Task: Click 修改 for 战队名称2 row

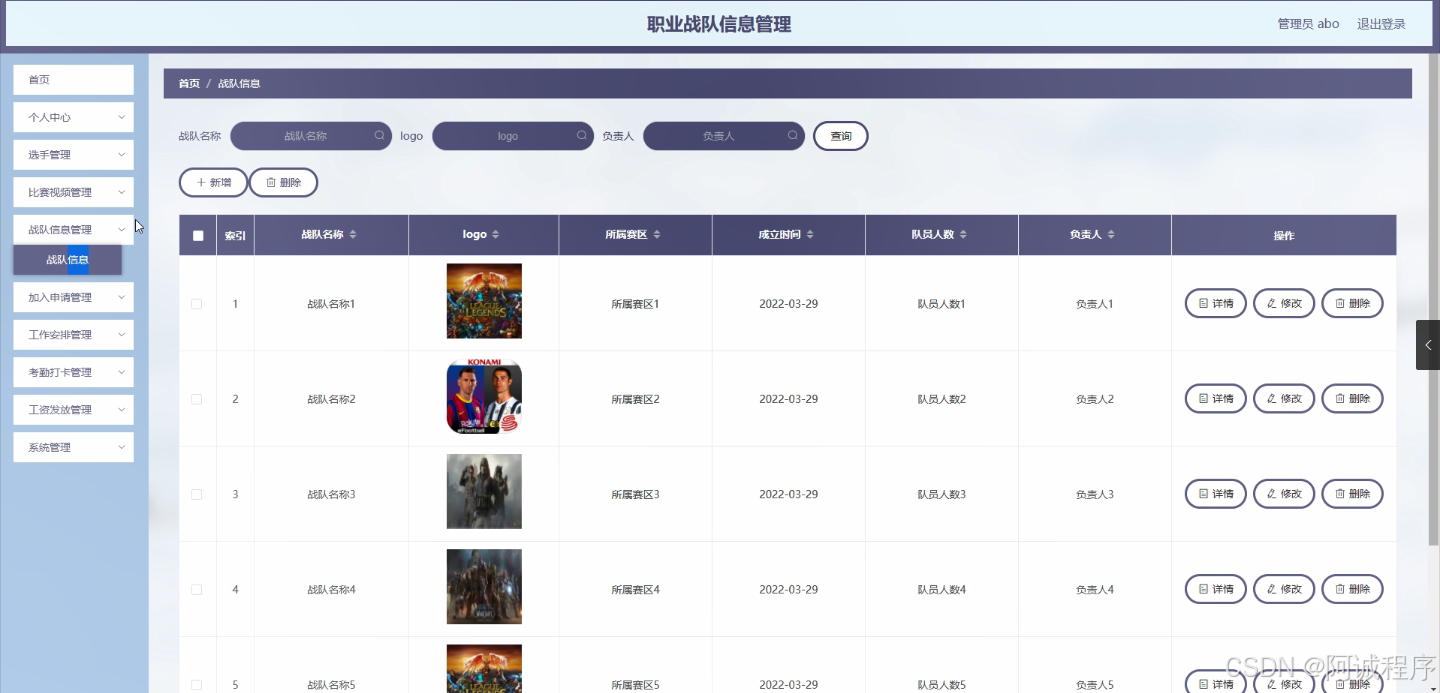Action: [1284, 399]
